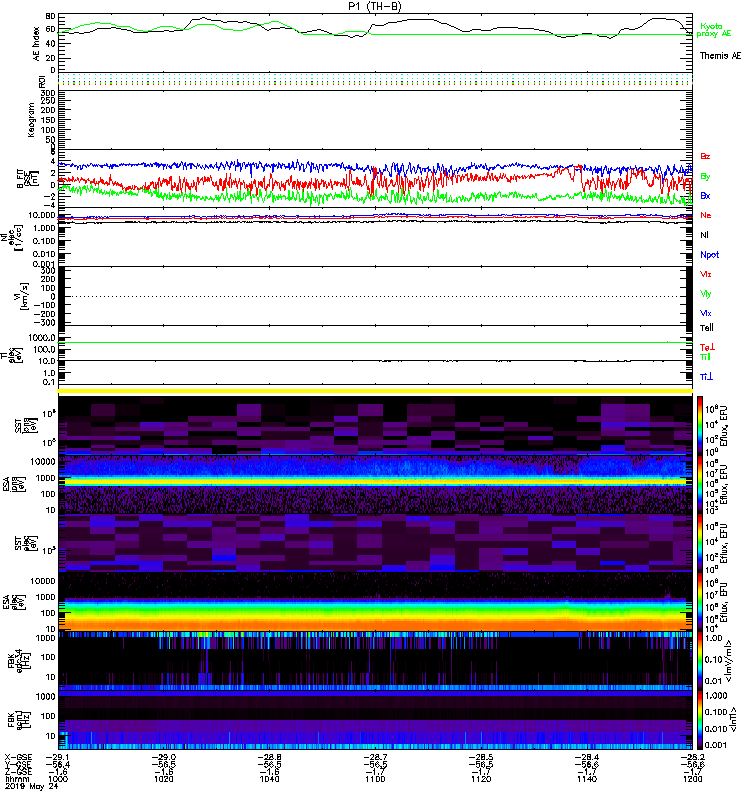Click the red Bz legend label
The image size is (750, 800).
pyautogui.click(x=705, y=156)
